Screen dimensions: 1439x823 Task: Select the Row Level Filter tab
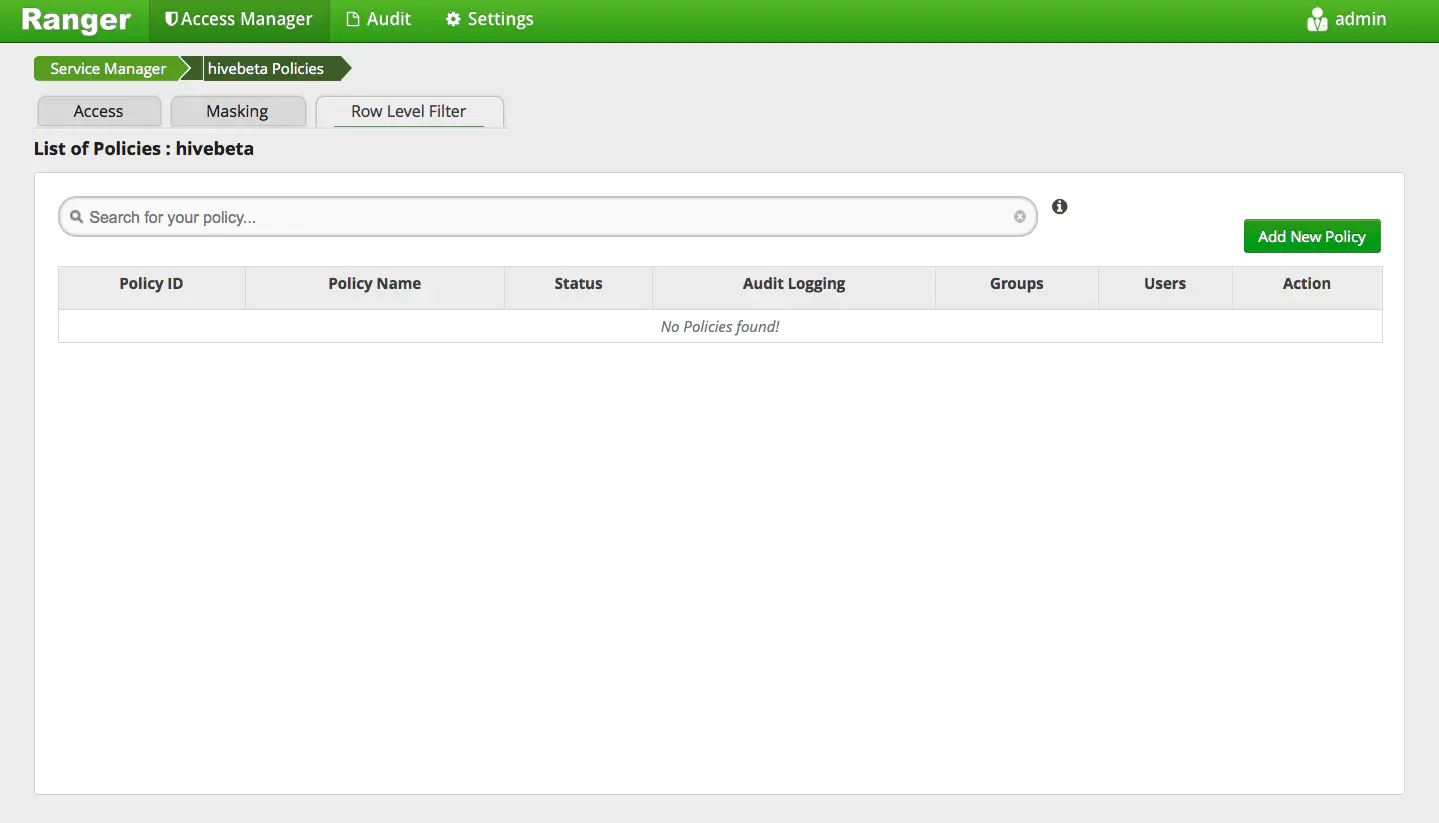point(409,111)
